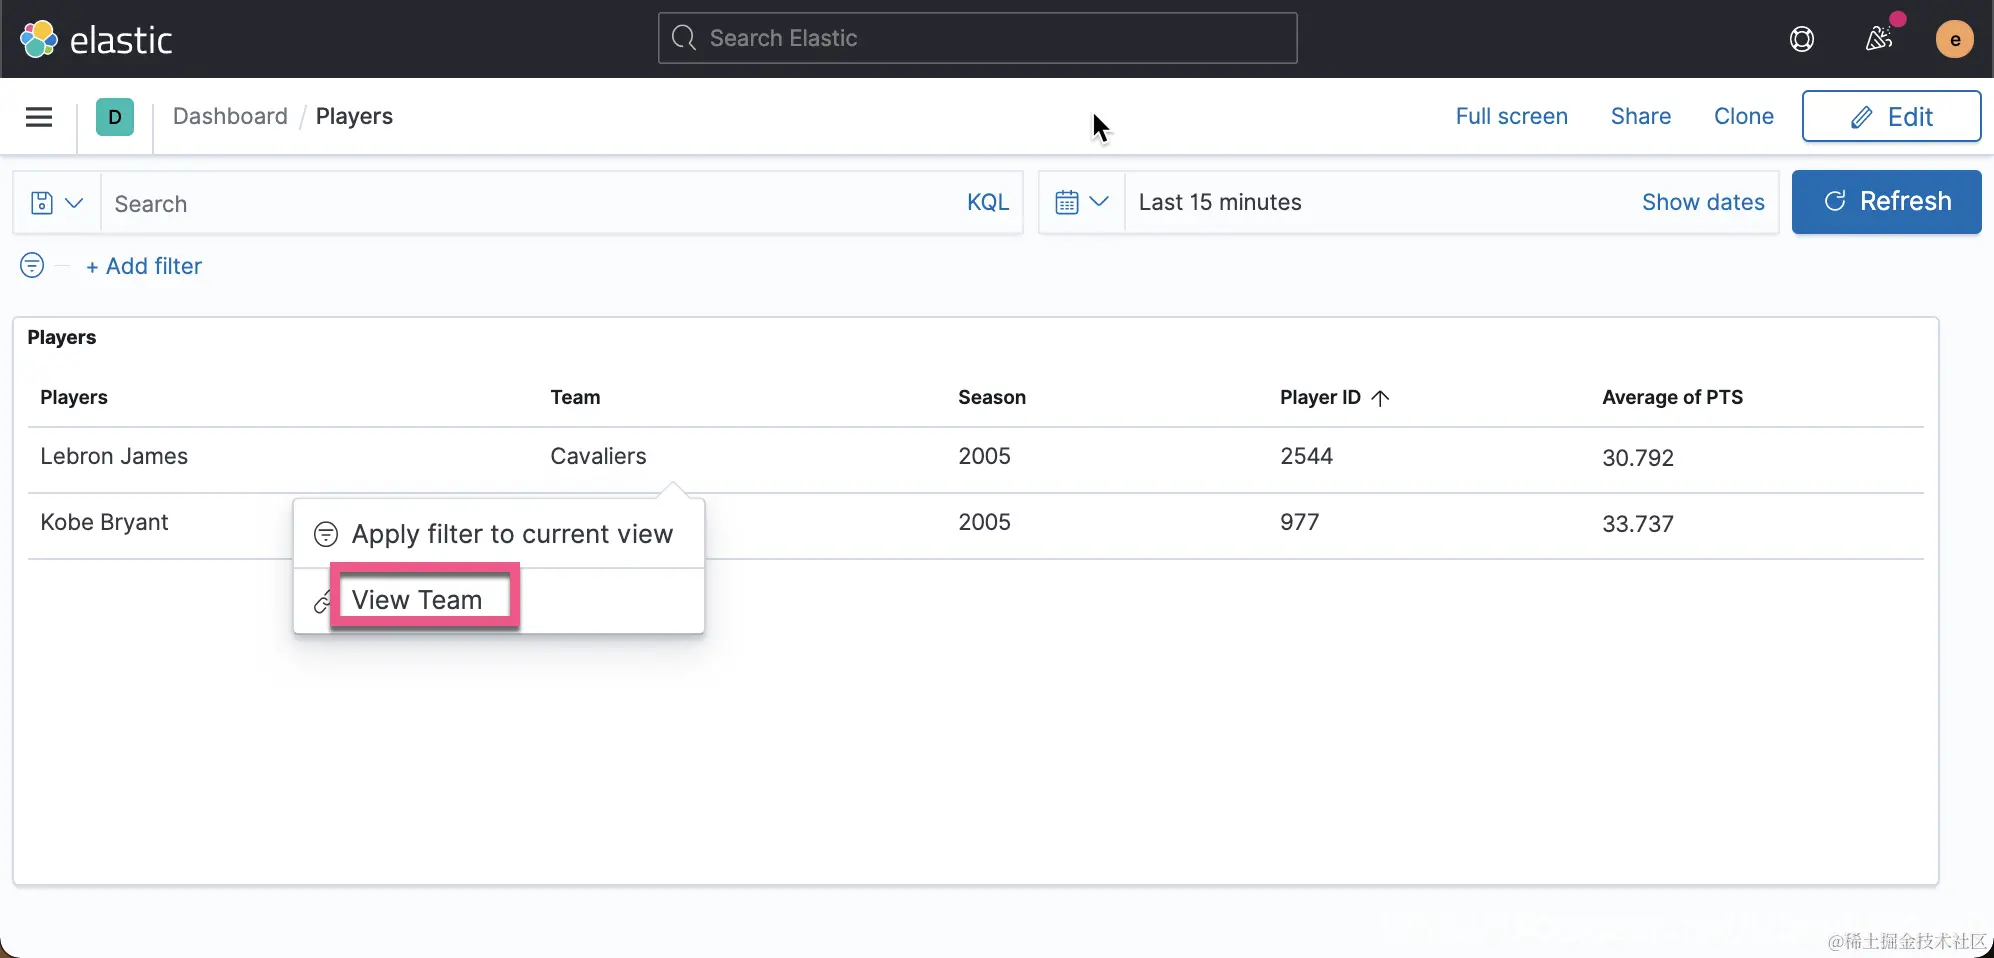Screen dimensions: 1994x958
Task: Open the saved query menu
Action: coord(57,203)
